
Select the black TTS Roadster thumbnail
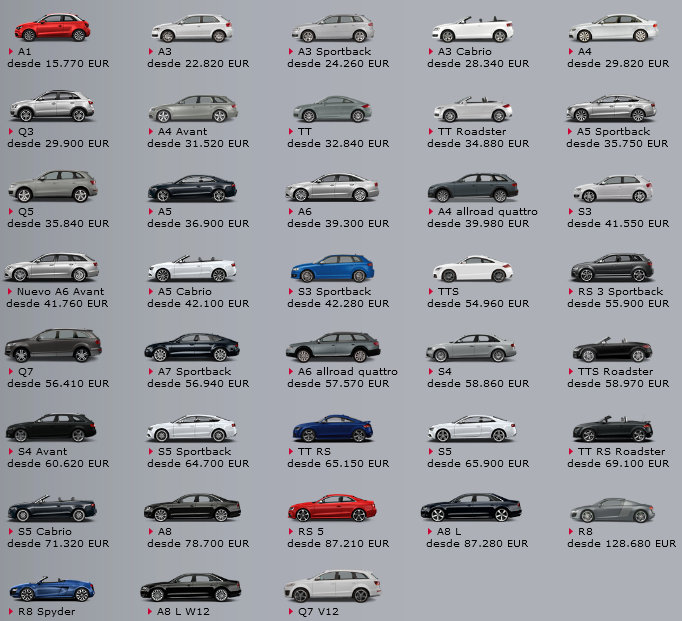(x=612, y=349)
